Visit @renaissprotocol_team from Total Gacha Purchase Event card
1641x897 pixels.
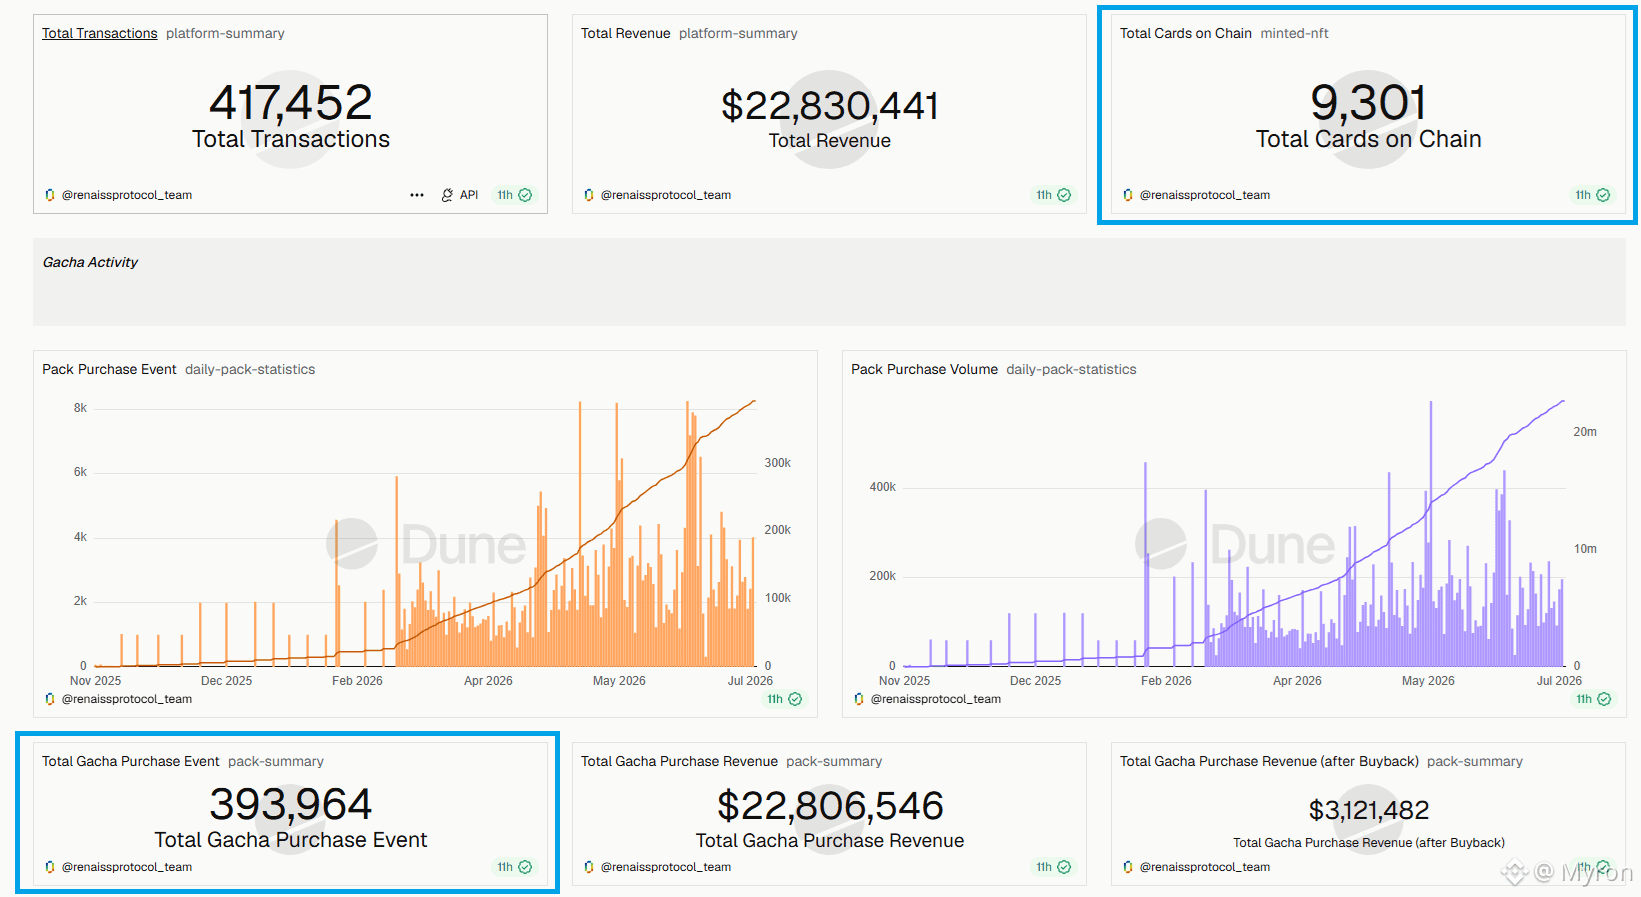[x=127, y=867]
